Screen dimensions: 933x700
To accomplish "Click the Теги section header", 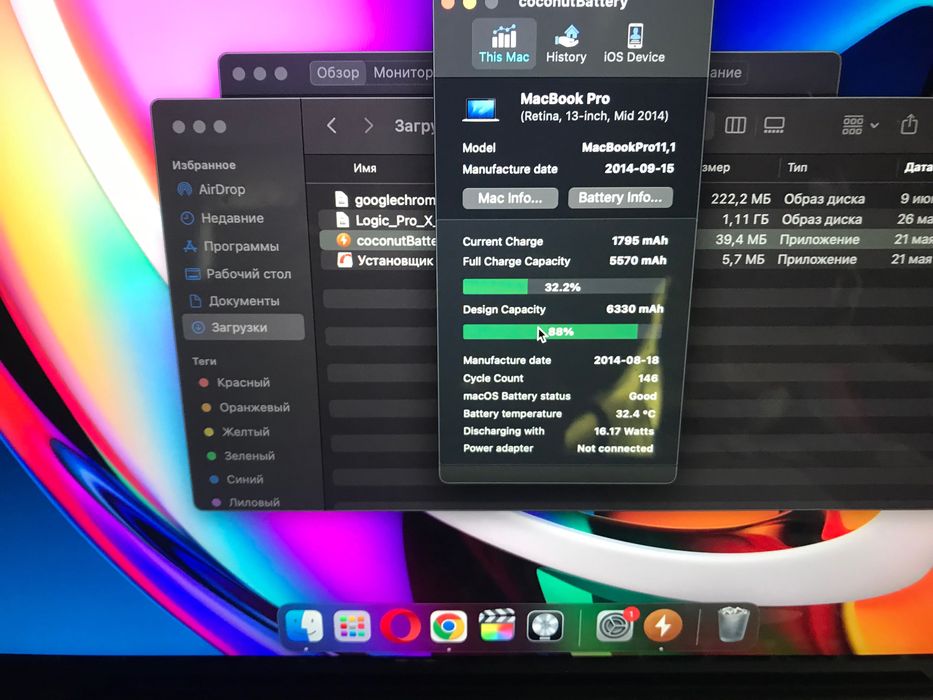I will pos(203,361).
